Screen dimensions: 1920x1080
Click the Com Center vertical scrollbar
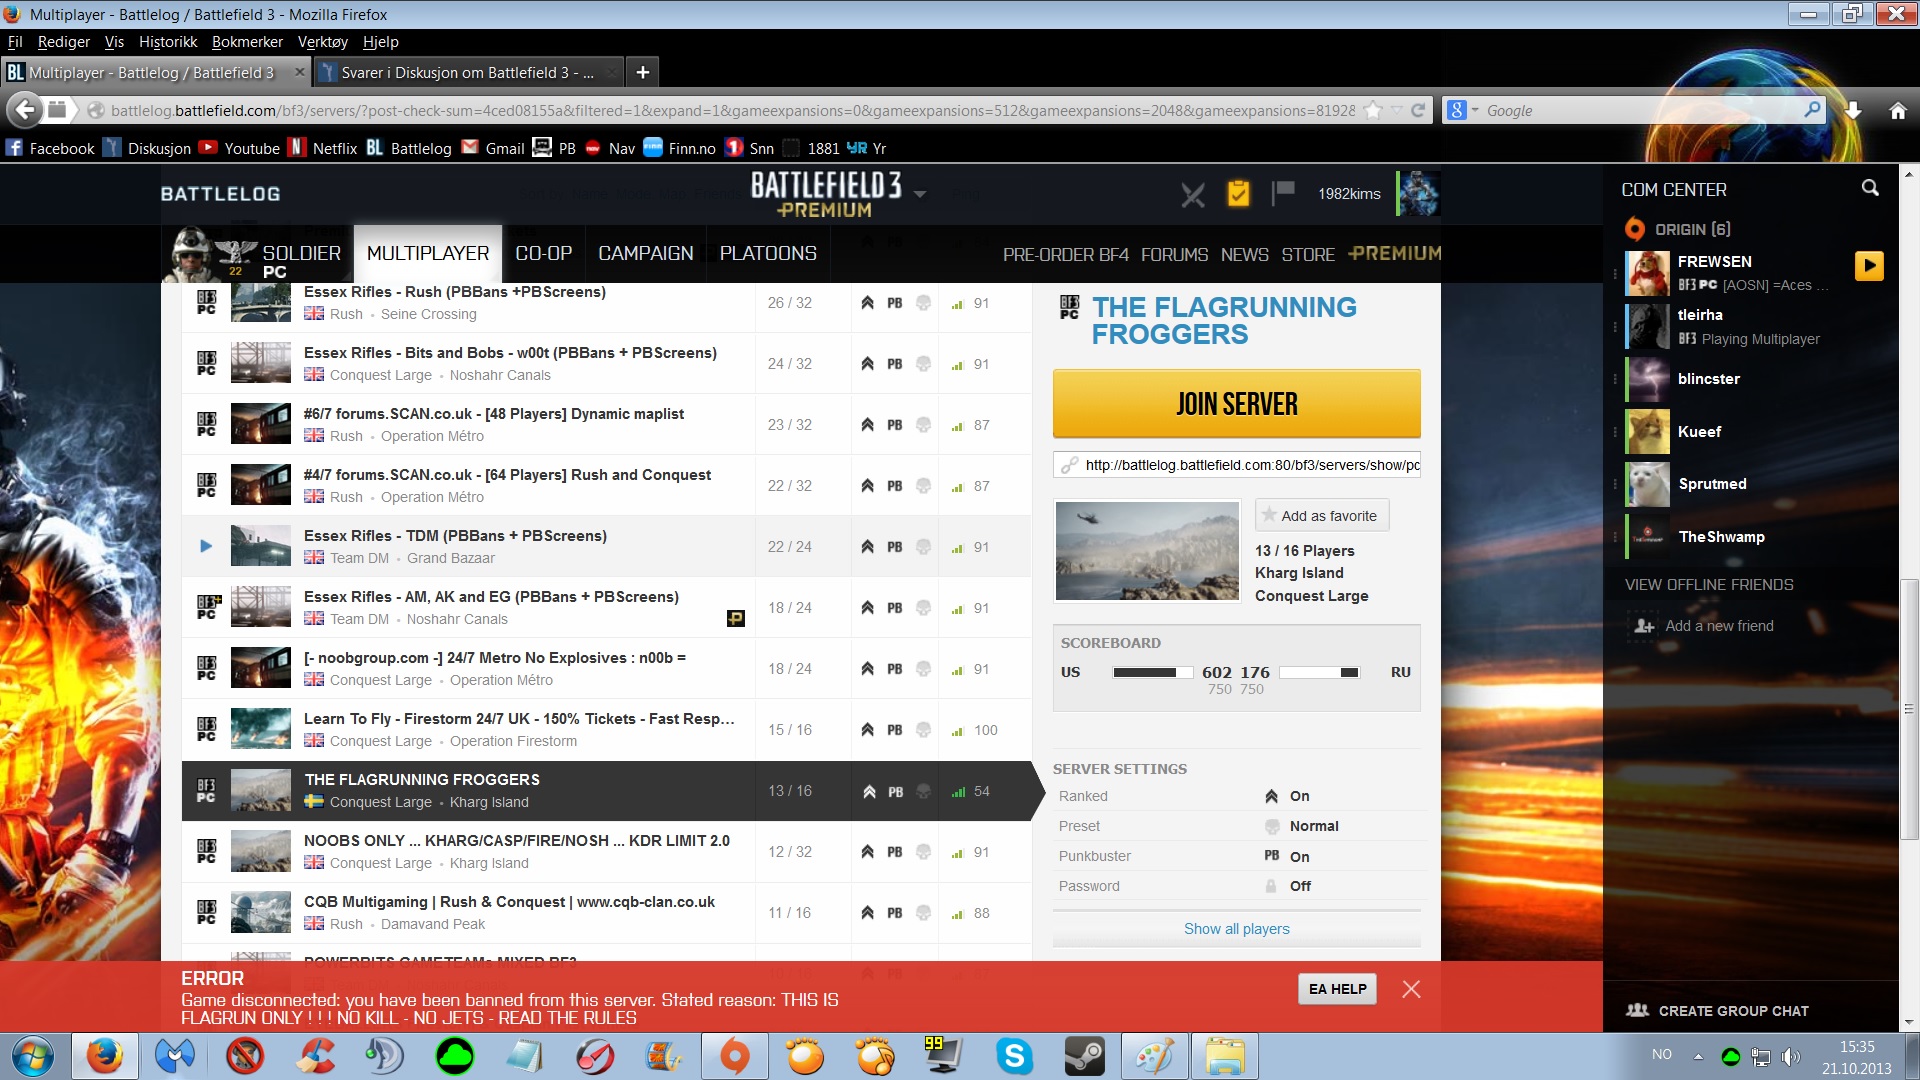(1909, 710)
